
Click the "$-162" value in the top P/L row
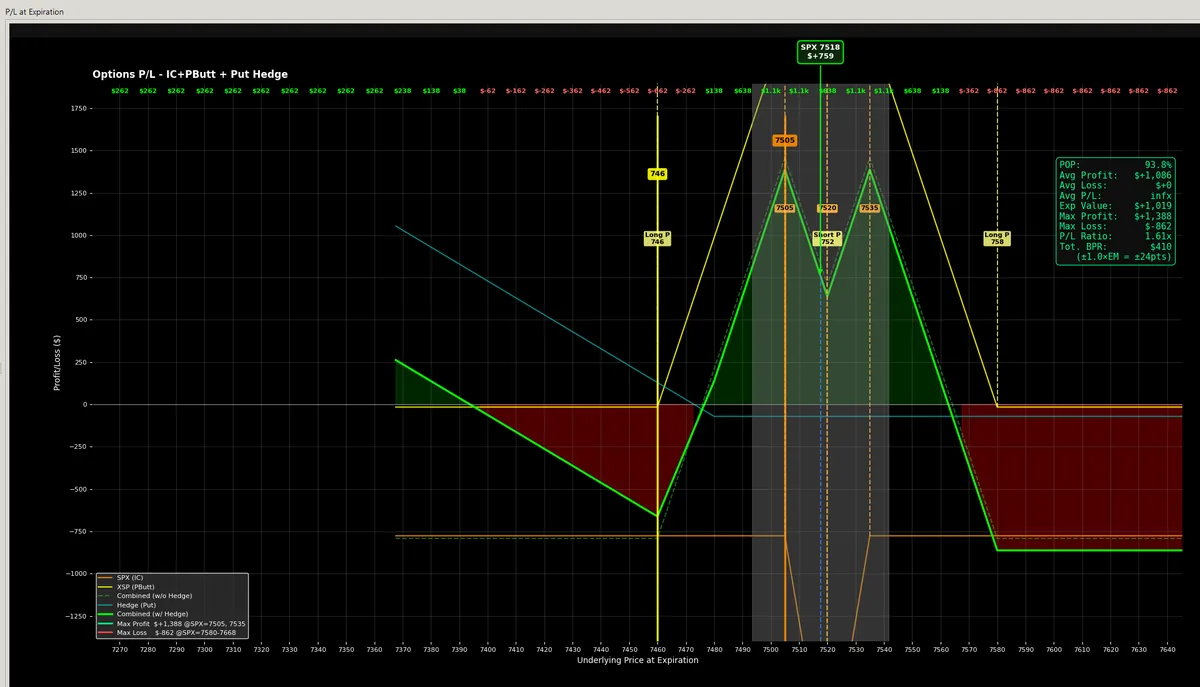515,91
